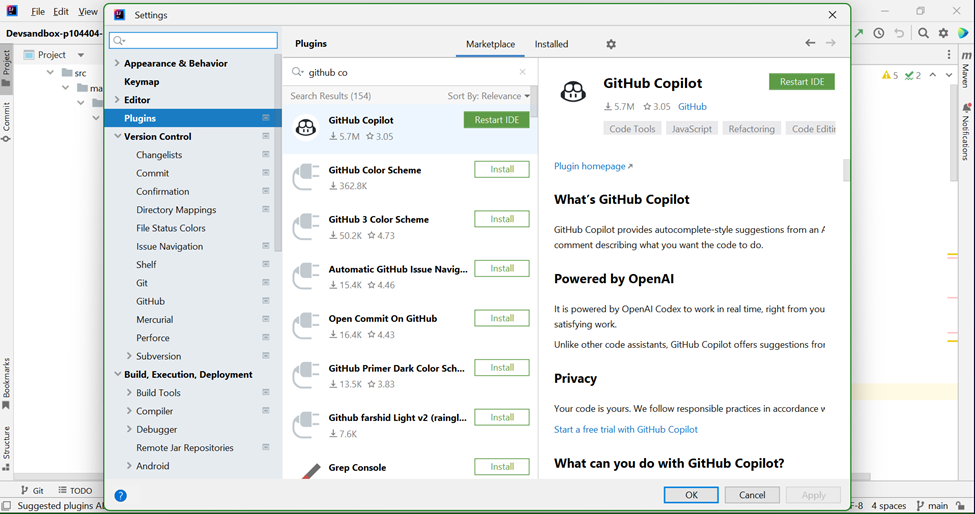
Task: Open the Commit tool window on left stripe
Action: click(x=6, y=122)
